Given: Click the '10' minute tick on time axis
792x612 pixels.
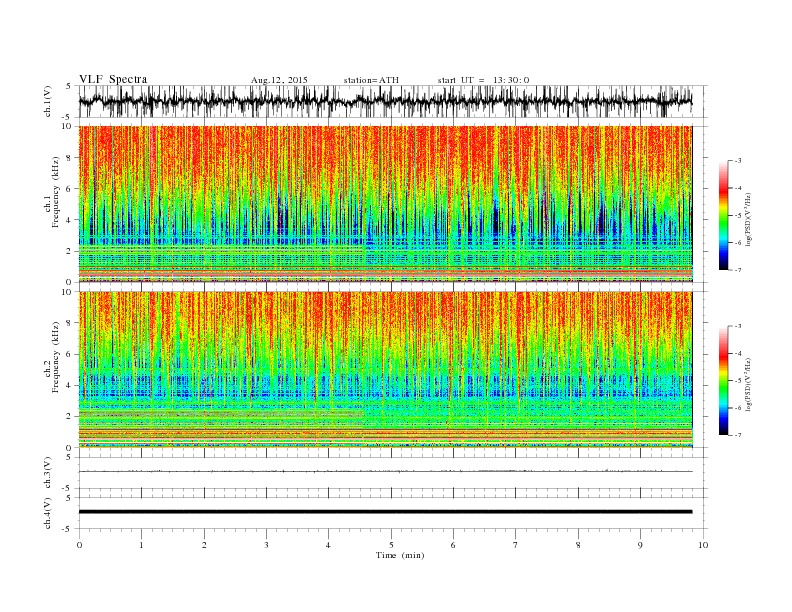Looking at the screenshot, I should pyautogui.click(x=703, y=545).
